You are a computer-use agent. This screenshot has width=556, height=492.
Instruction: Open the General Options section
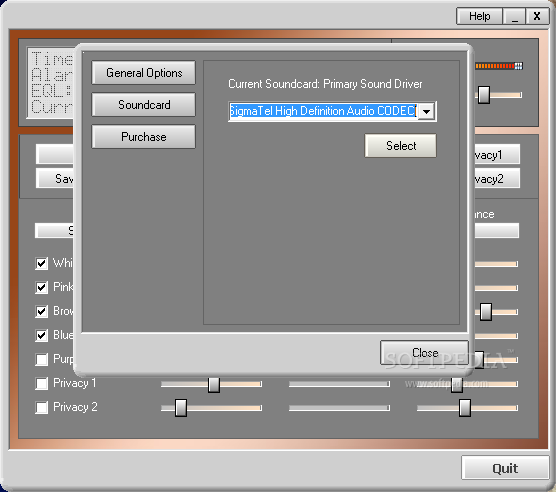pyautogui.click(x=144, y=73)
